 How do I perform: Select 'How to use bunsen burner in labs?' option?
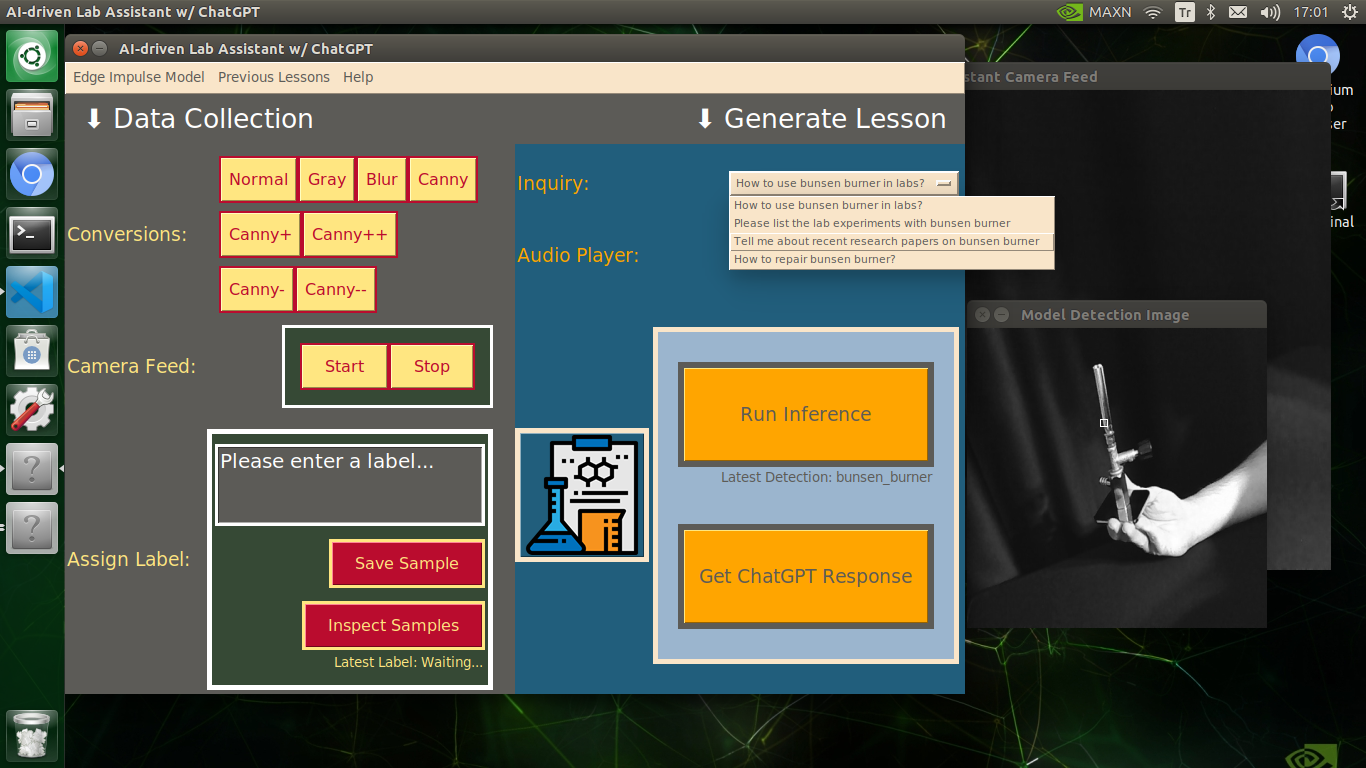(x=892, y=205)
